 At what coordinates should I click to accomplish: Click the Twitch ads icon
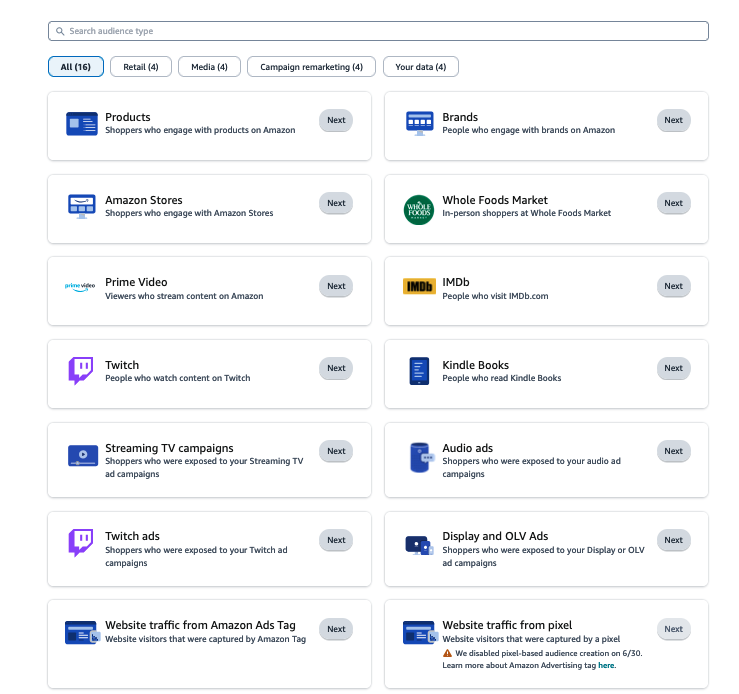[x=81, y=543]
